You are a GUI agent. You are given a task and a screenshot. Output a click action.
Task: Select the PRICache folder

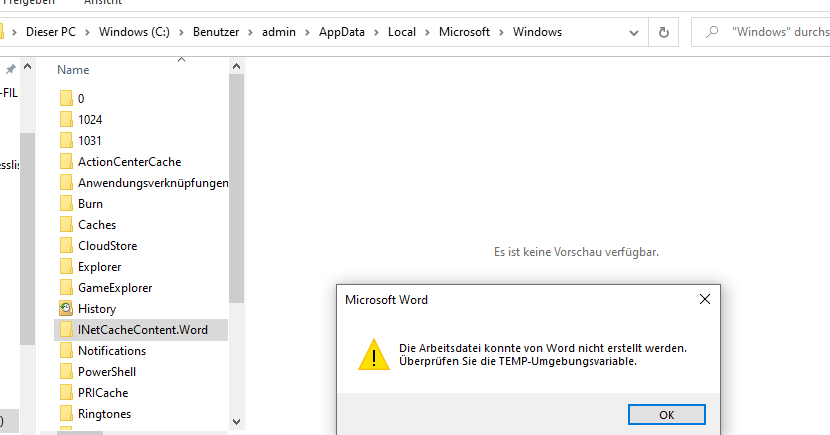point(103,393)
